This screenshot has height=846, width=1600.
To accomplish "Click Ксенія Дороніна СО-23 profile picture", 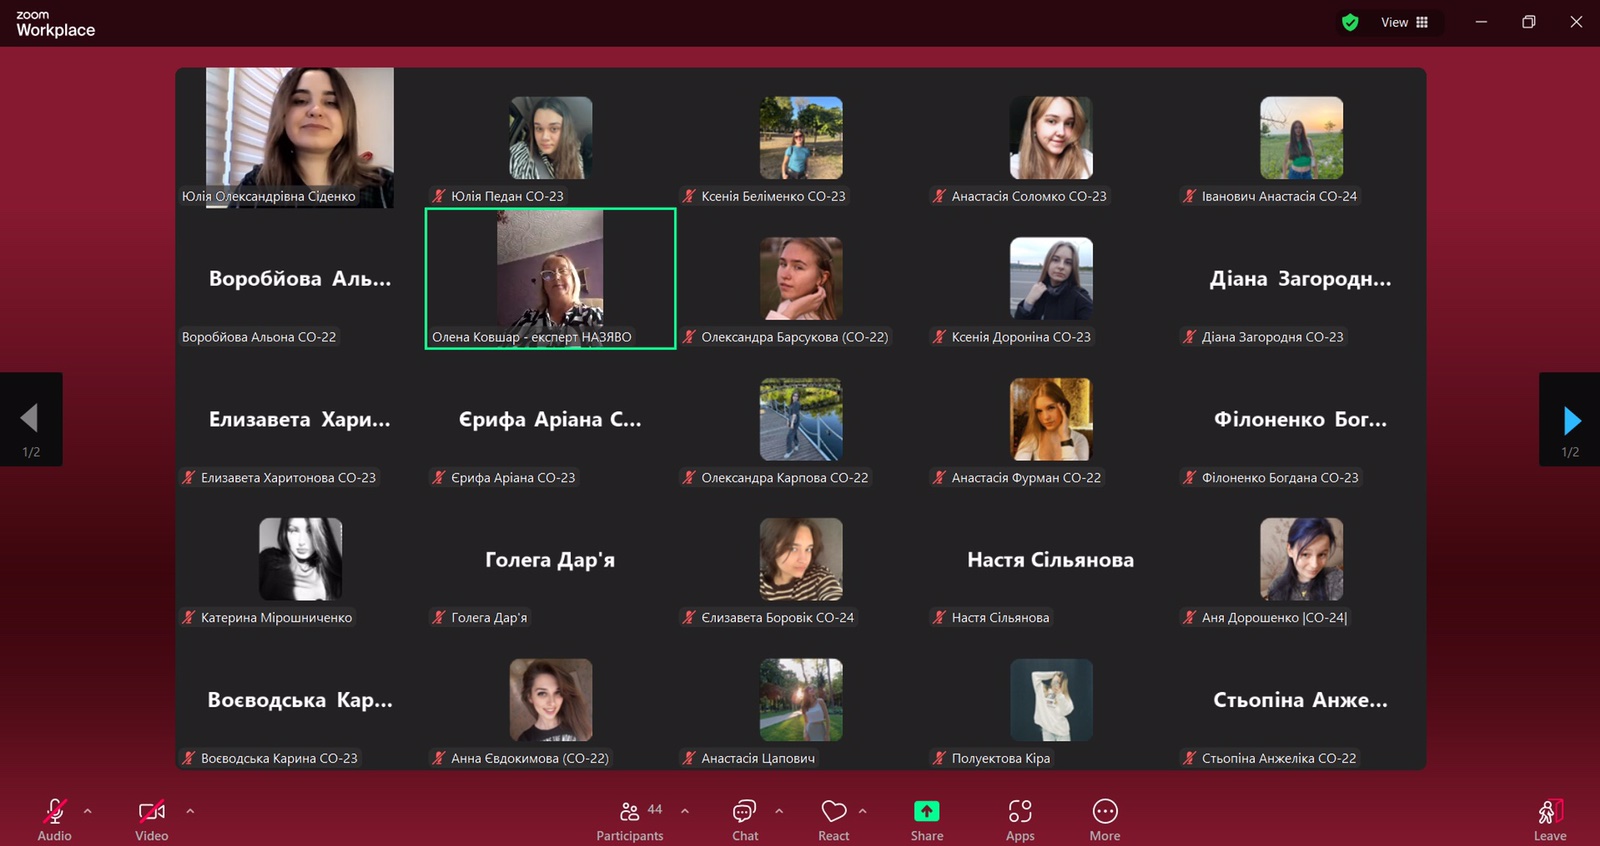I will (x=1051, y=278).
